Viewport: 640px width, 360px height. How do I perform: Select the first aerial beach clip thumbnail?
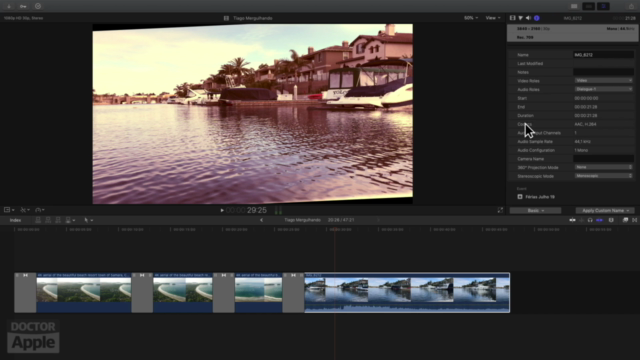tap(84, 293)
